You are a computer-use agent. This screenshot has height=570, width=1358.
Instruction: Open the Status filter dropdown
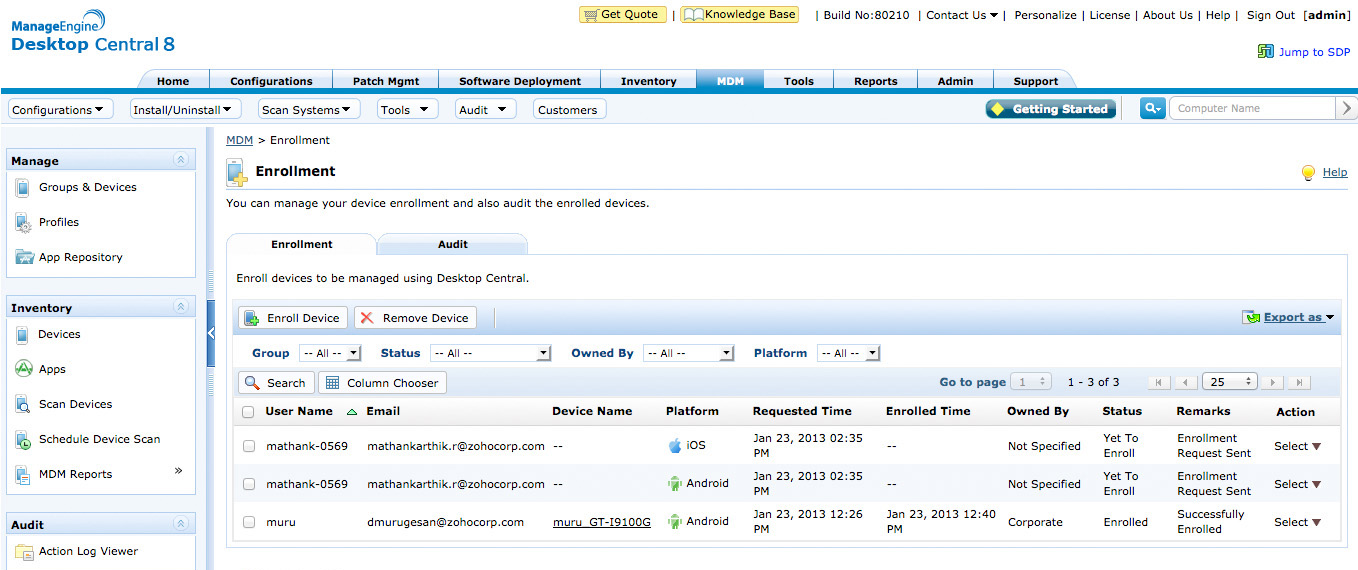(x=490, y=353)
